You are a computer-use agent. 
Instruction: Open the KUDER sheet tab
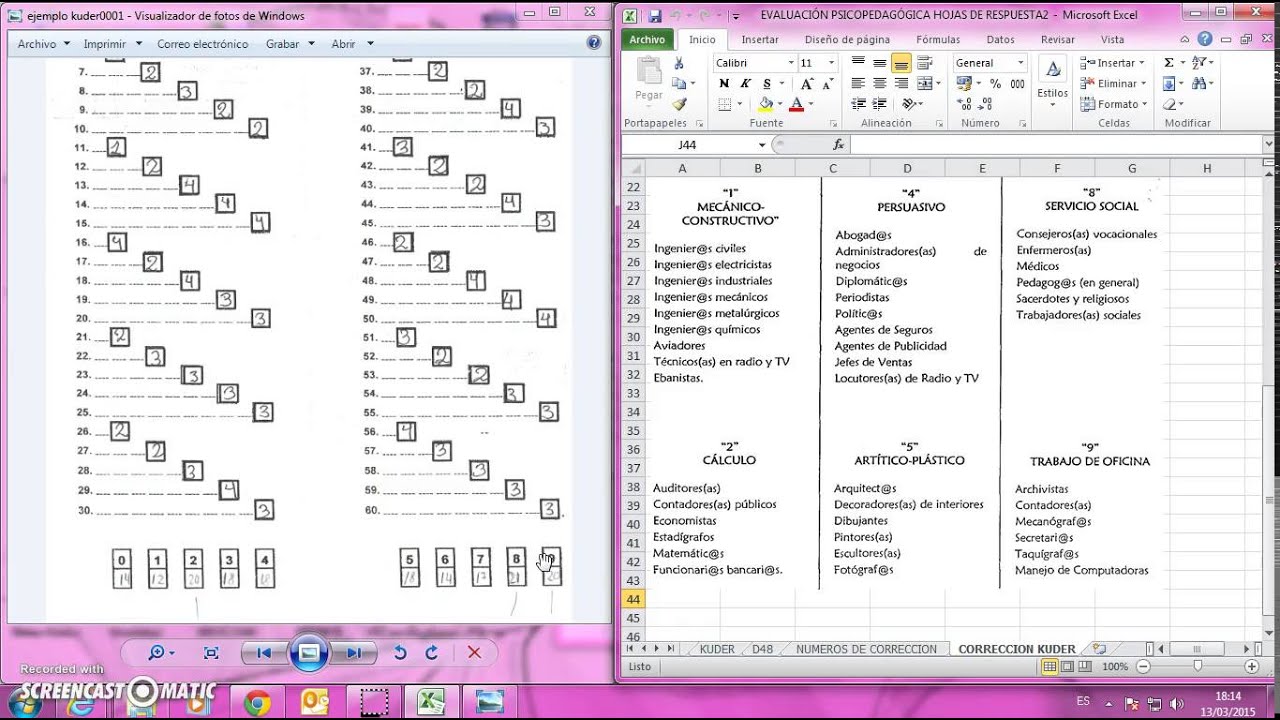pos(717,649)
